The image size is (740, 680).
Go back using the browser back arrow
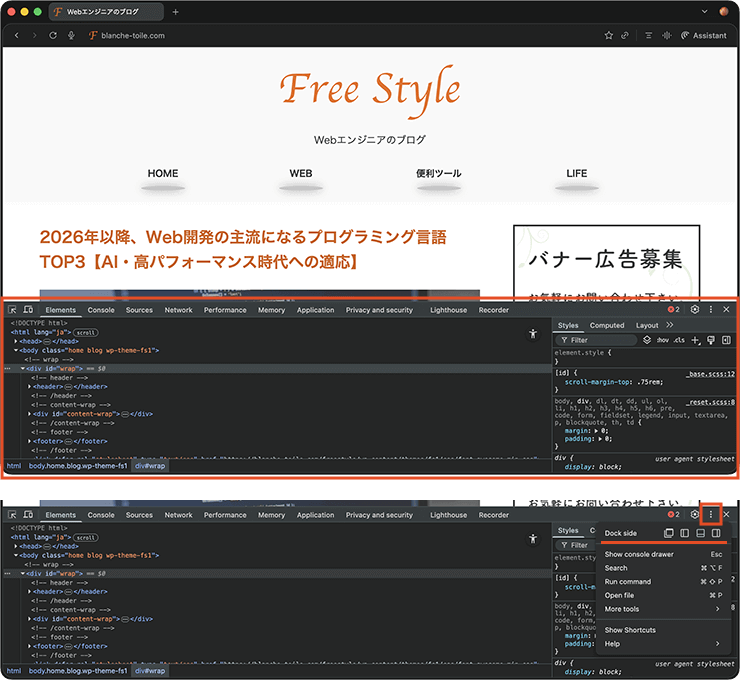[17, 35]
